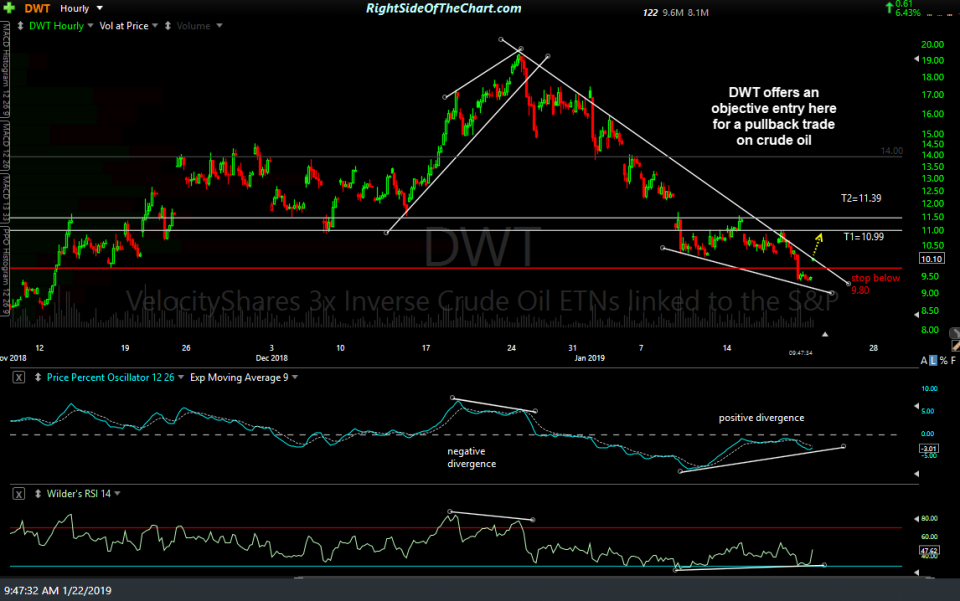Screen dimensions: 960x601
Task: Click the lock icon beside the L button
Action: 943,359
